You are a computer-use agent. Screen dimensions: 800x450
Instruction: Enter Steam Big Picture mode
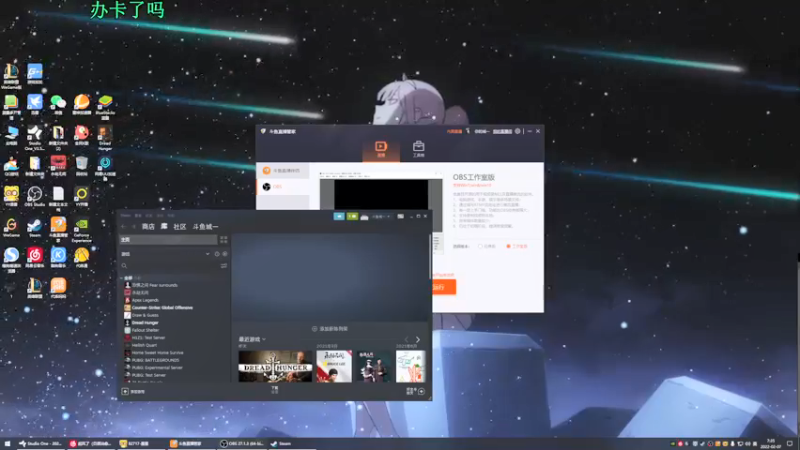401,216
